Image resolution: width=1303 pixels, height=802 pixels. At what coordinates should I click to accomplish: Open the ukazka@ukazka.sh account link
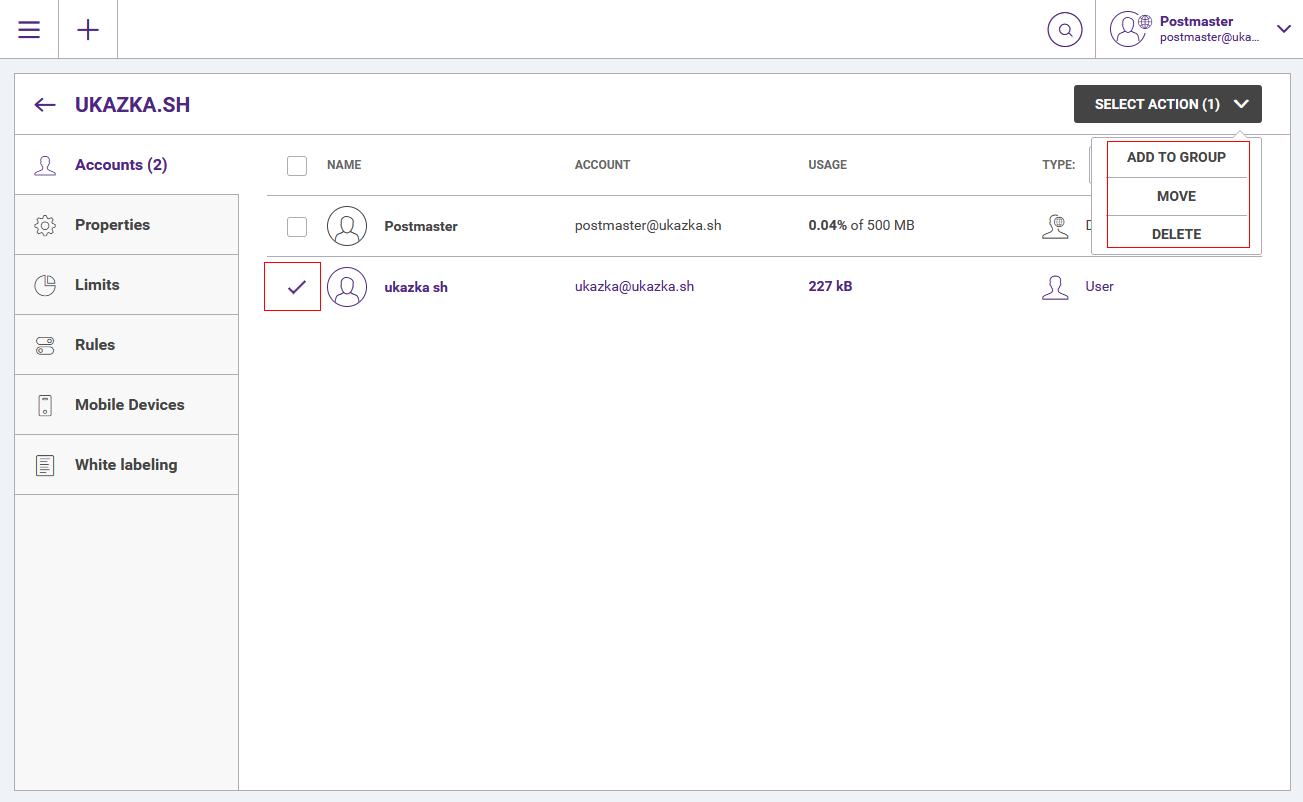click(634, 286)
